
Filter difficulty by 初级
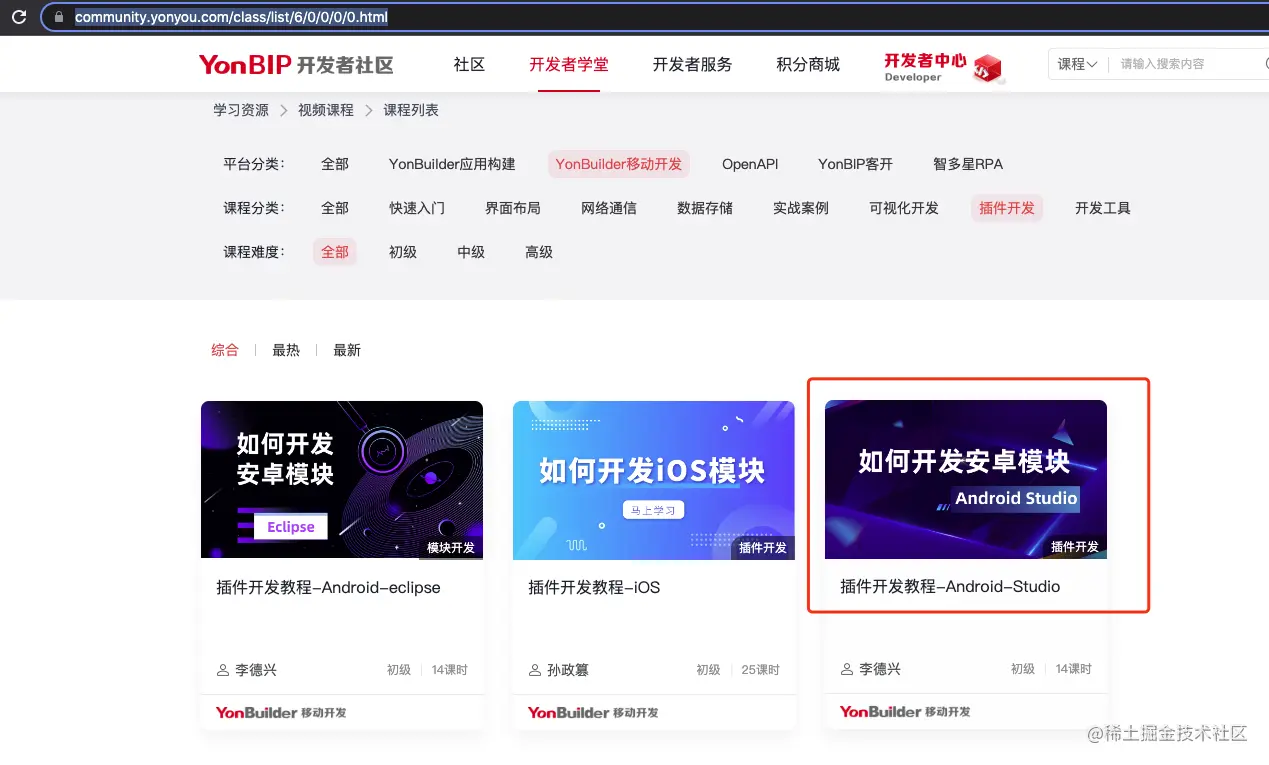(x=403, y=252)
